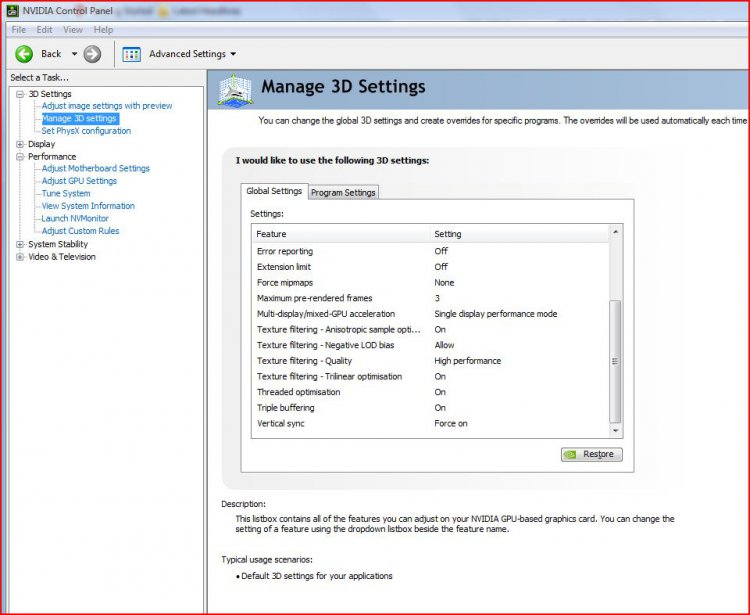The image size is (750, 615).
Task: Open Adjust GPU Settings
Action: (79, 181)
